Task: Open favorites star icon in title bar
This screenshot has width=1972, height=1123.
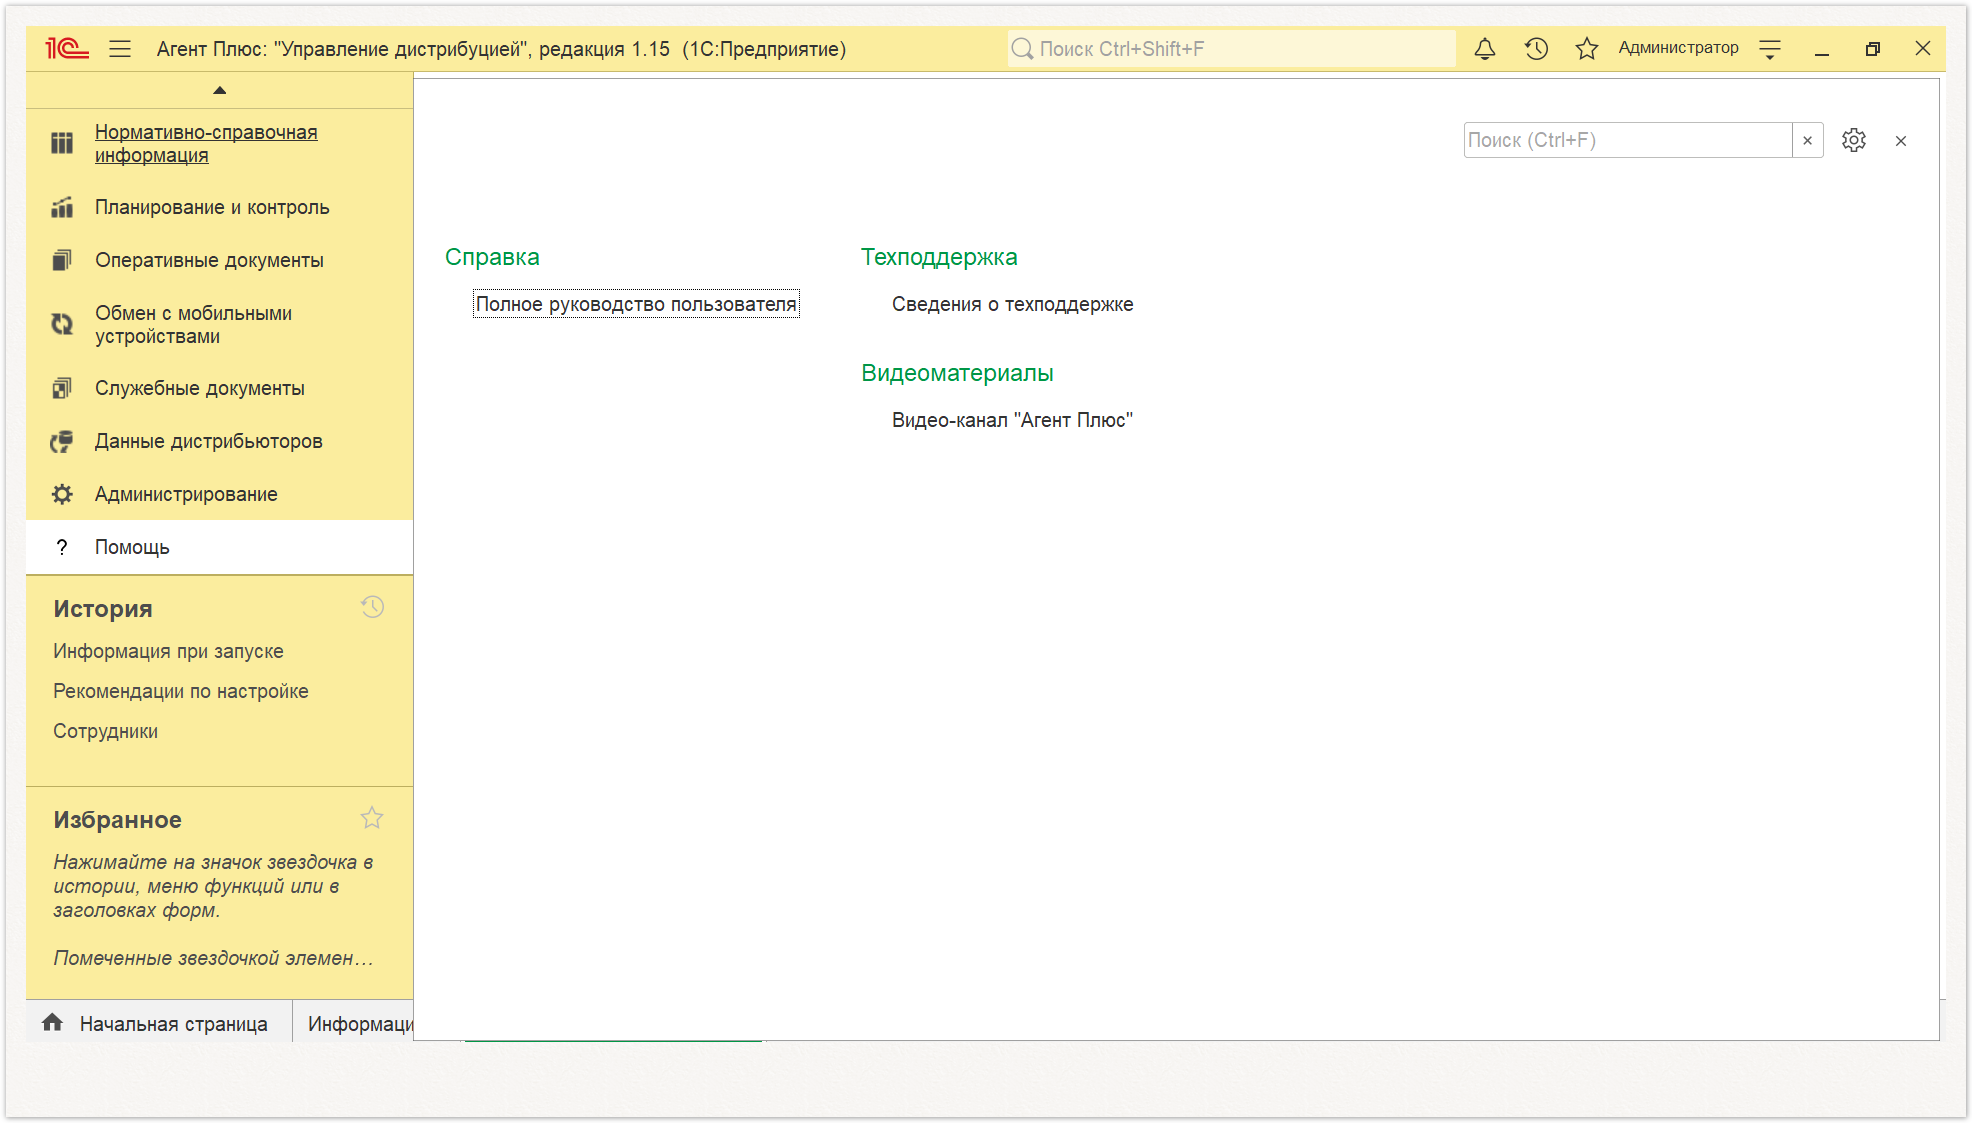Action: coord(1587,48)
